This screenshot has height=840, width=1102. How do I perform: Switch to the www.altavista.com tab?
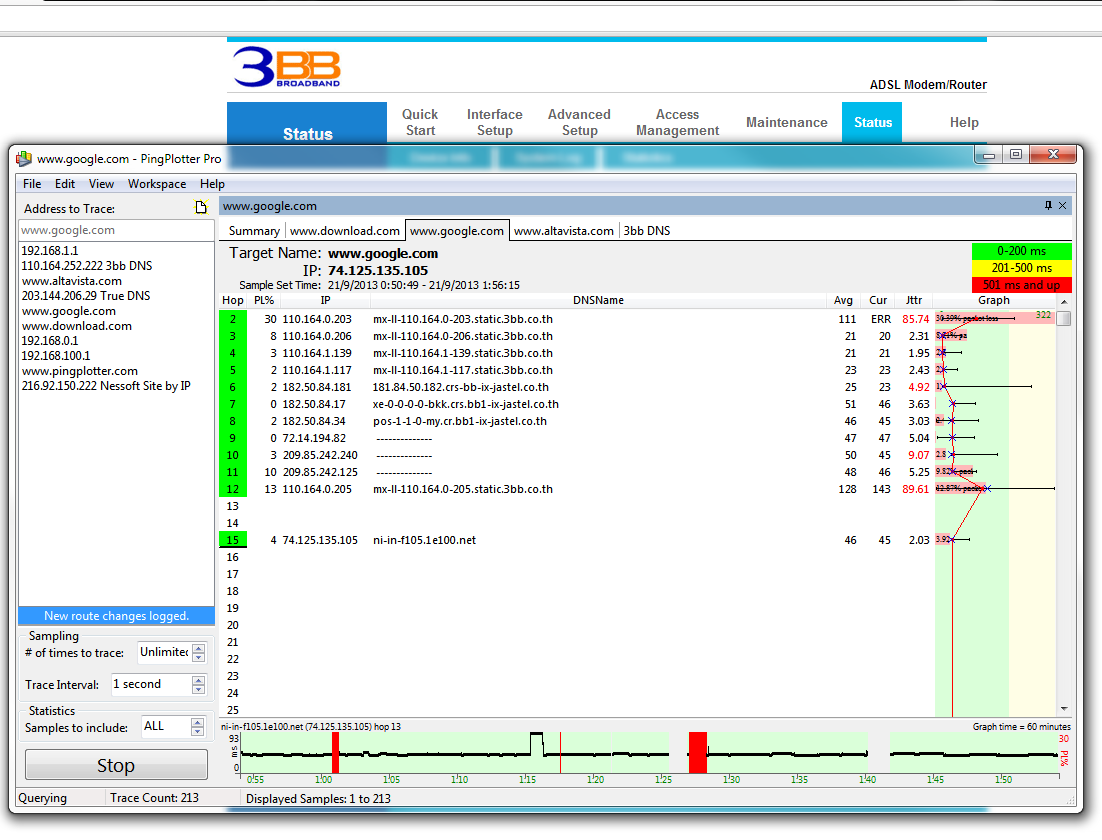pos(564,231)
